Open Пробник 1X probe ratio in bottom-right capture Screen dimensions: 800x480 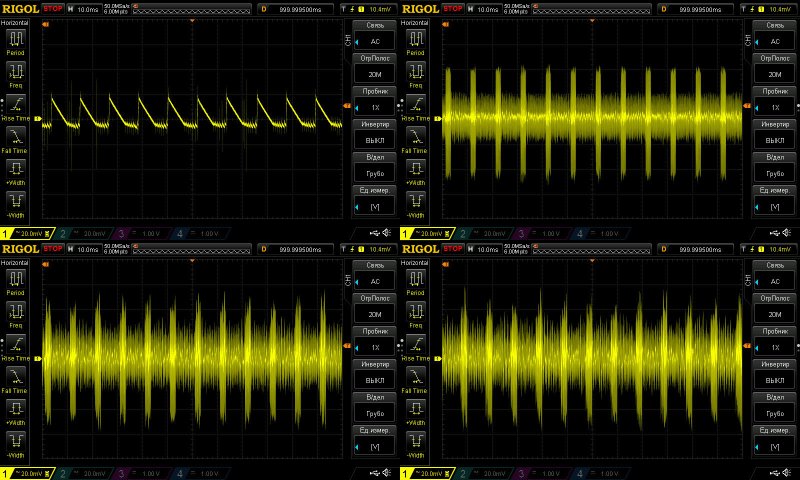[775, 340]
